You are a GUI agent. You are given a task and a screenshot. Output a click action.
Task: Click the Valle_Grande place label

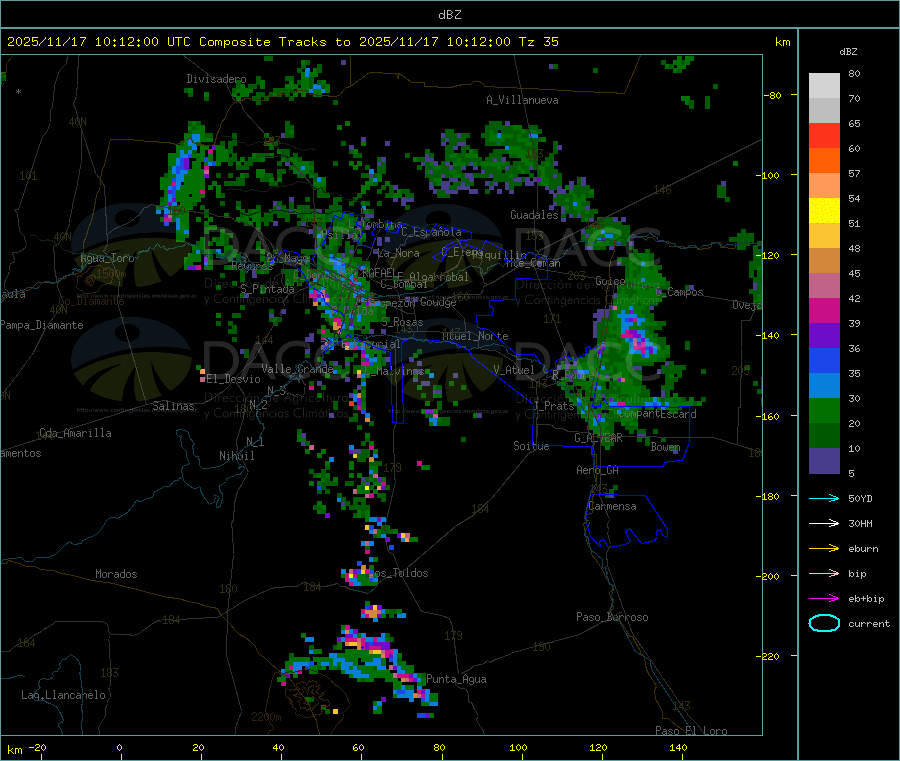click(297, 368)
